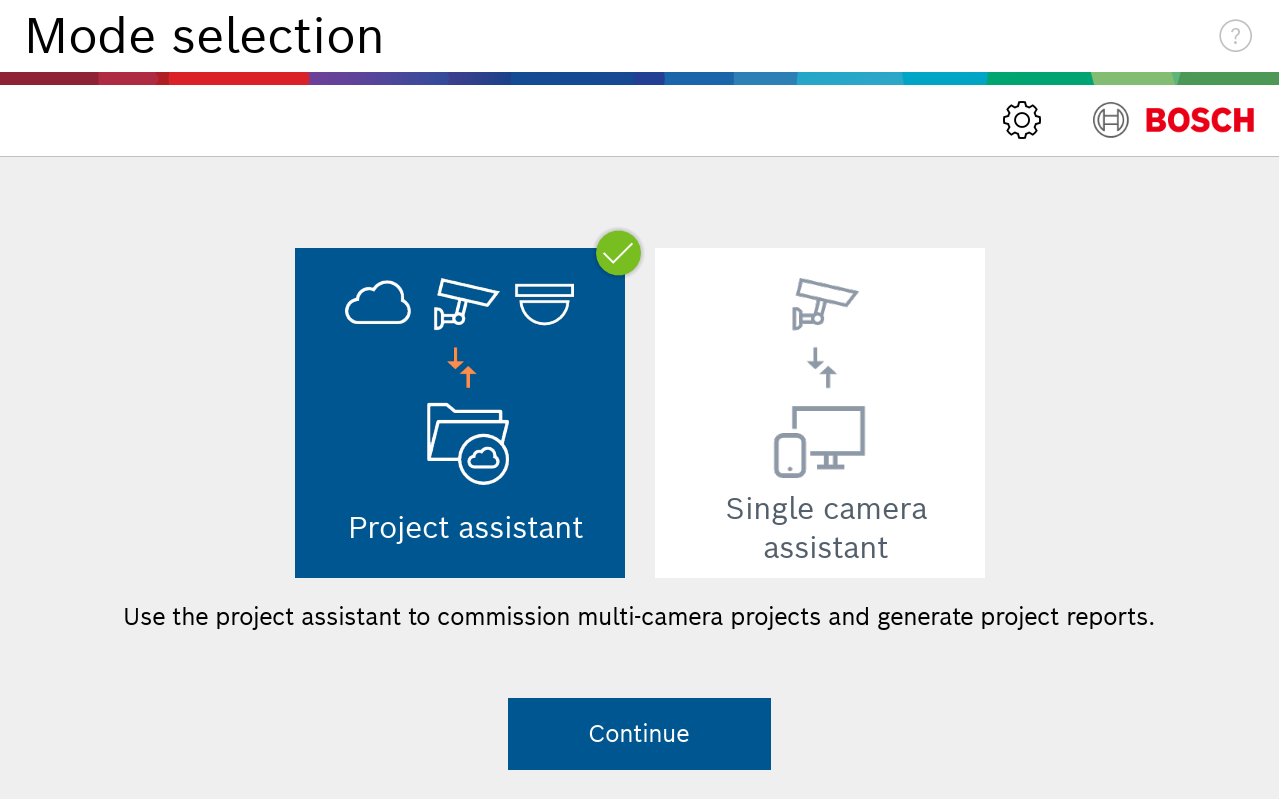
Task: Click the Single camera assistant label text
Action: 826,528
